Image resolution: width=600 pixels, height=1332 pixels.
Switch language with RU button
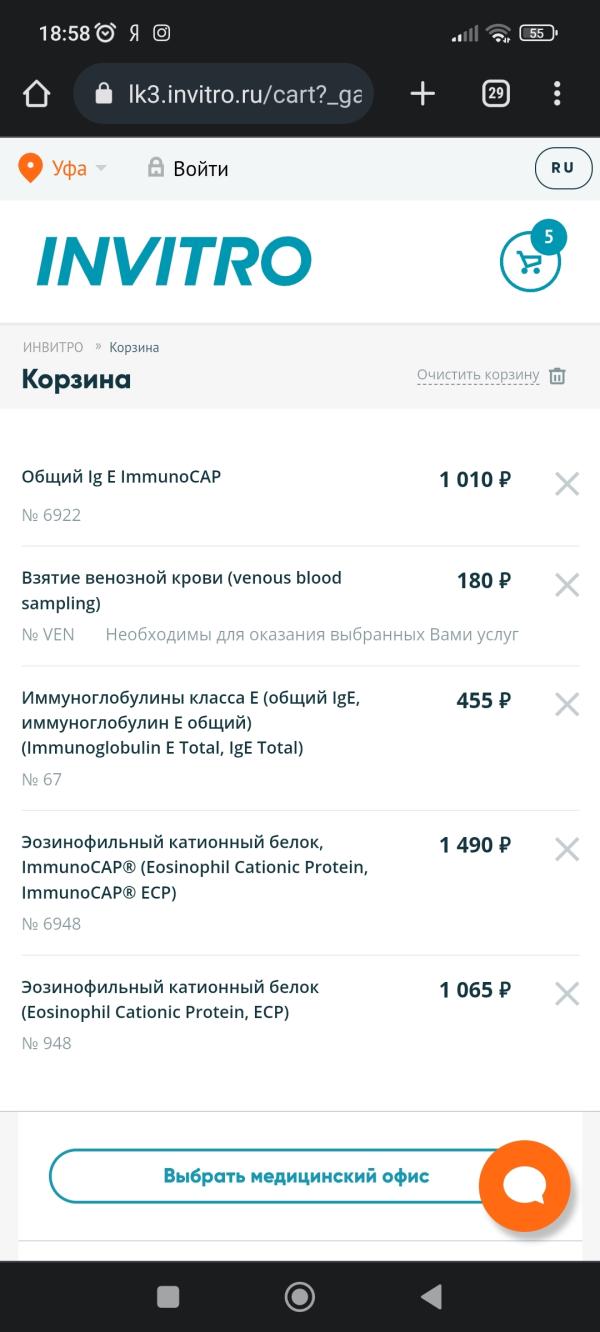(563, 168)
